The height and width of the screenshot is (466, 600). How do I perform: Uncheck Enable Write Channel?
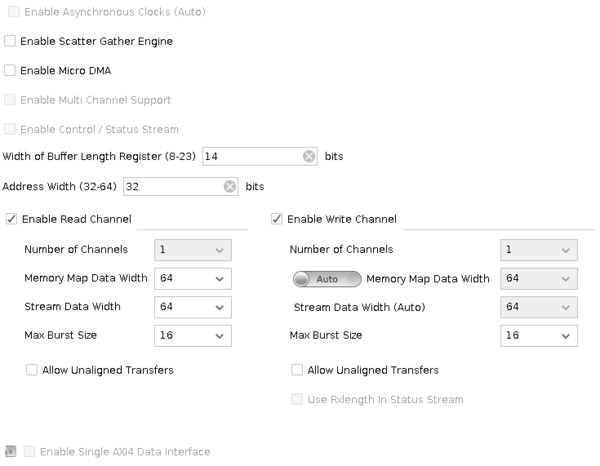click(x=277, y=219)
